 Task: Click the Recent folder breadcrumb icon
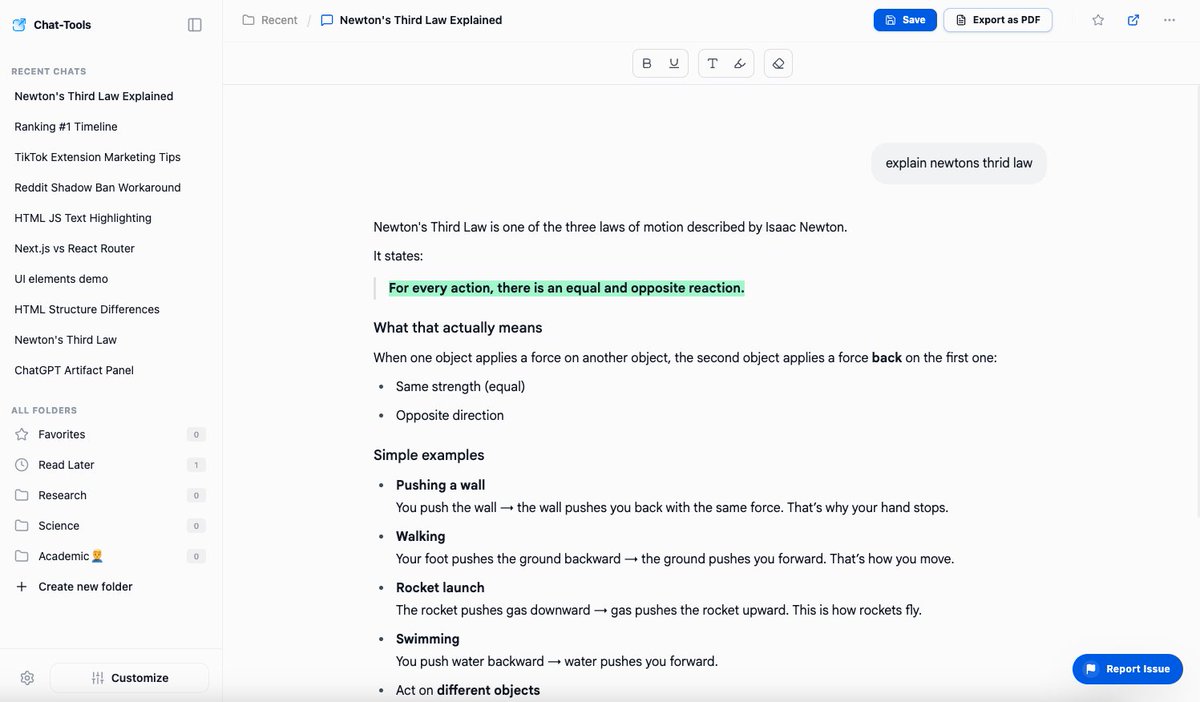point(248,20)
